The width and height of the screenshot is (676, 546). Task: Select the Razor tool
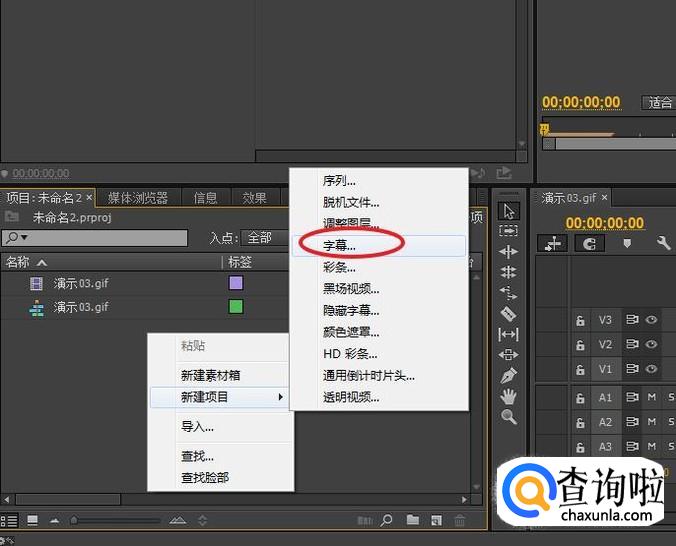508,314
